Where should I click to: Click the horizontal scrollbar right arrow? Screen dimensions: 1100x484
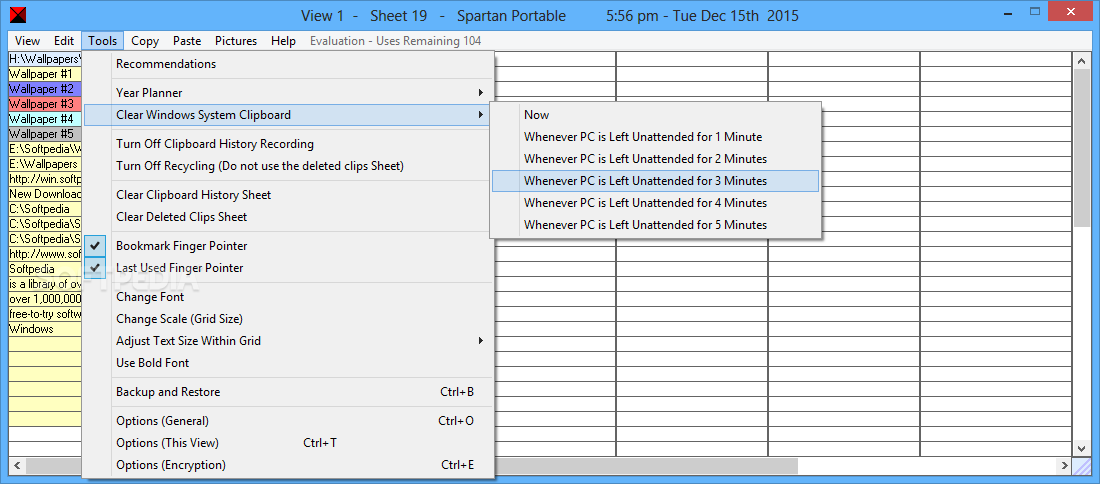pos(1064,465)
